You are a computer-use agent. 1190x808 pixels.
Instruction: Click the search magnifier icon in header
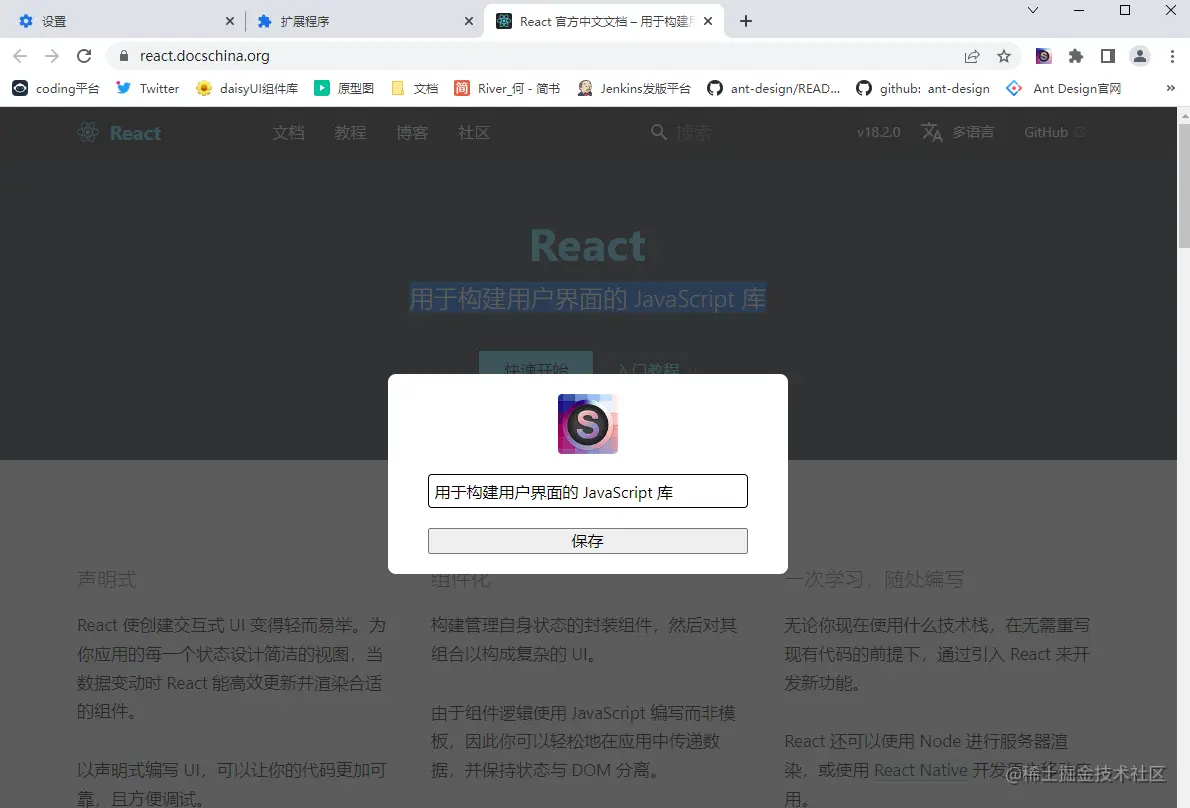[x=659, y=132]
